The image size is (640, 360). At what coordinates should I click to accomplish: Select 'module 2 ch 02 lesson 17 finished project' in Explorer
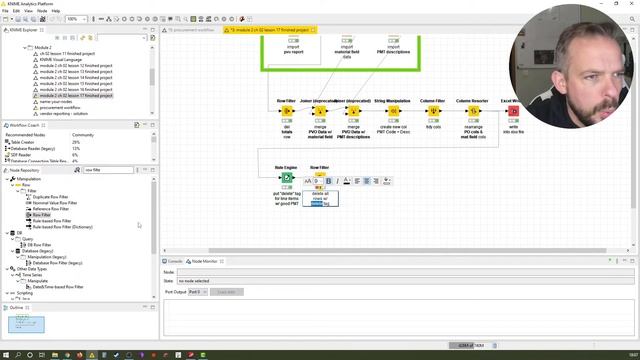[76, 96]
